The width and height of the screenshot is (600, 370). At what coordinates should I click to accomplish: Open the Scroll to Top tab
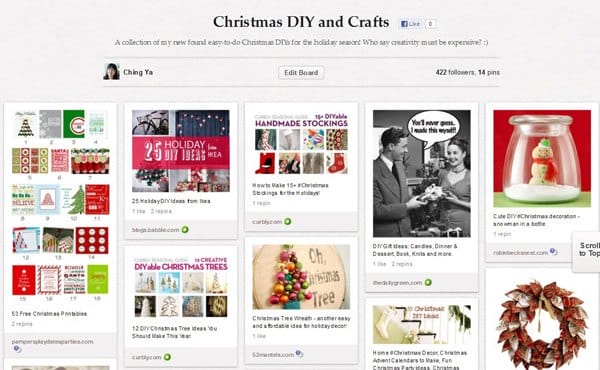pos(587,252)
